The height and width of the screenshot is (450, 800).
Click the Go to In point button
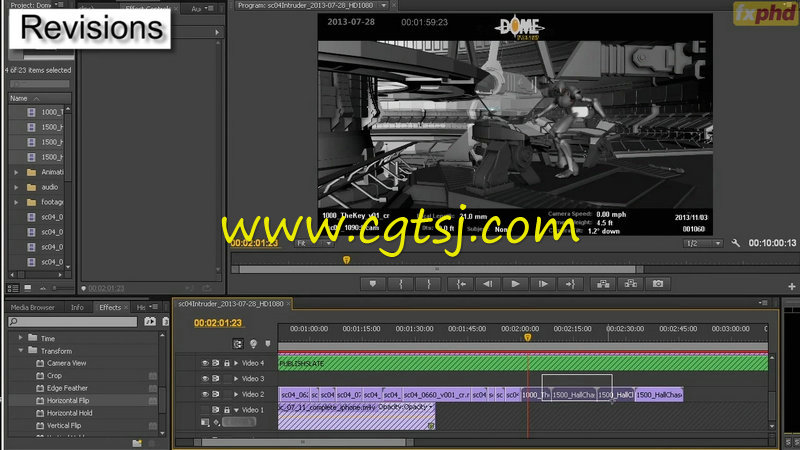(461, 284)
